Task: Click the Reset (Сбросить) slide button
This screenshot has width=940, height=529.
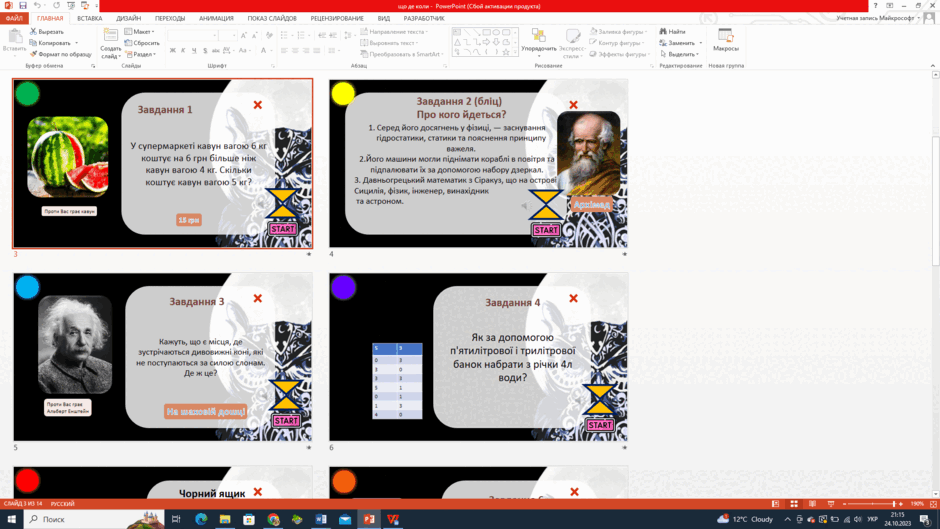Action: (142, 43)
